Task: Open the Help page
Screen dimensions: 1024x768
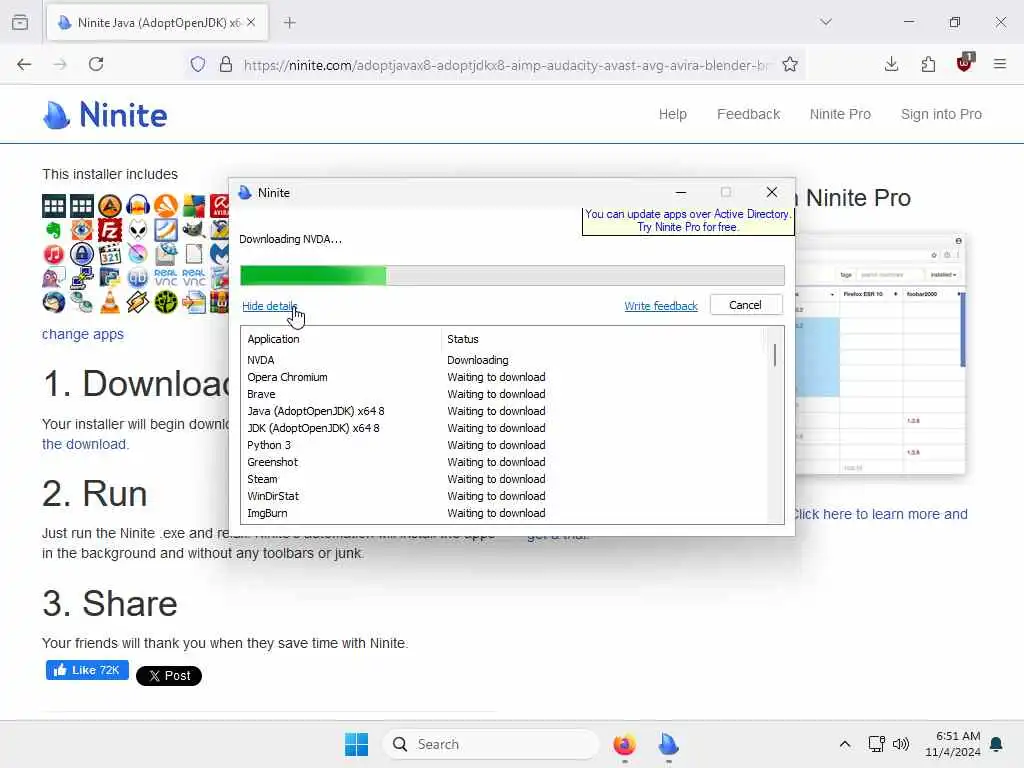Action: (672, 114)
